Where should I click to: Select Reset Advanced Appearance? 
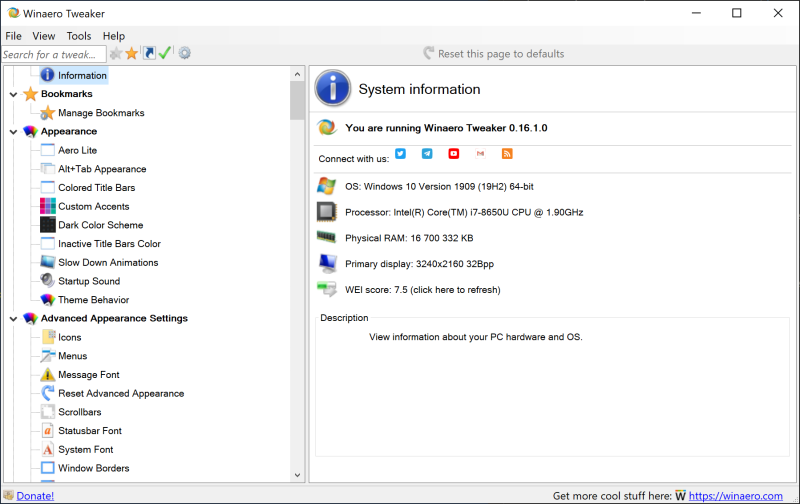tap(121, 393)
